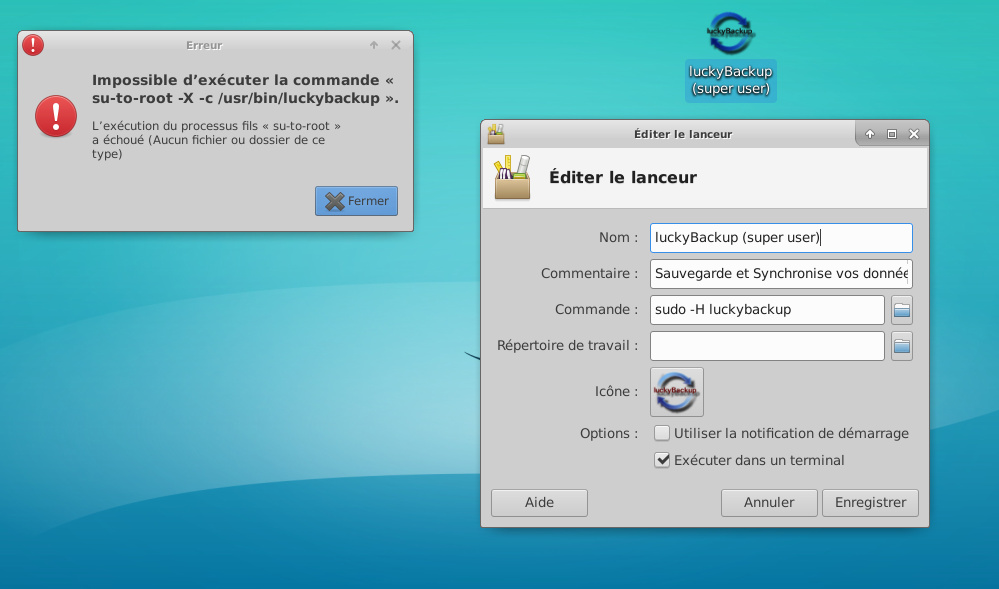Viewport: 999px width, 589px height.
Task: Roll up the Erreur dialog window
Action: pyautogui.click(x=374, y=45)
